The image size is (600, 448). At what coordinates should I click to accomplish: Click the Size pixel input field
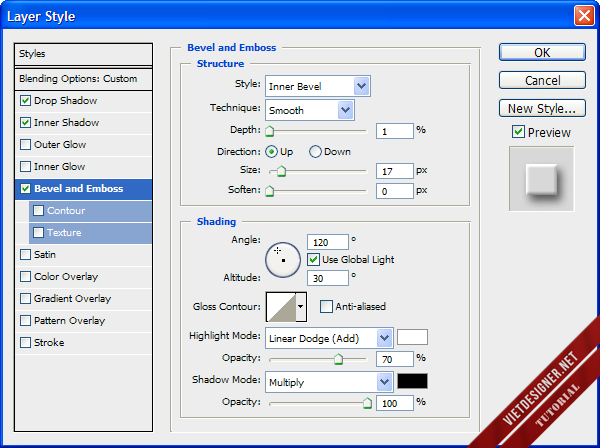pyautogui.click(x=395, y=171)
